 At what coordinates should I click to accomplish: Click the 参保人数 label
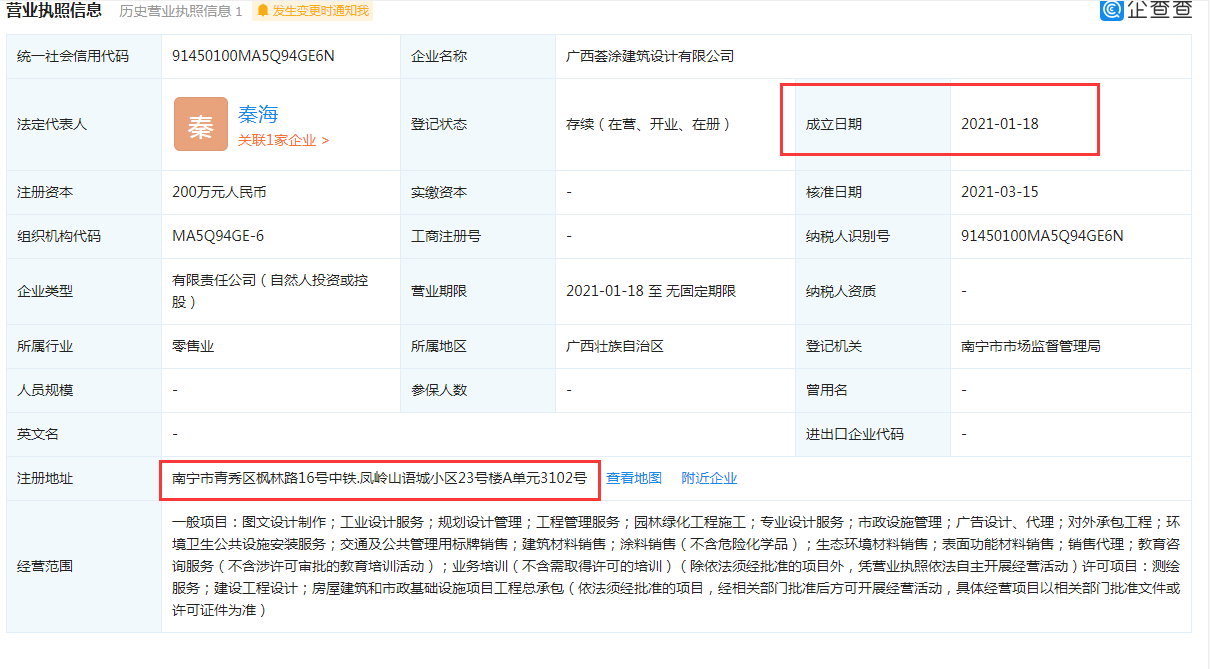click(439, 390)
